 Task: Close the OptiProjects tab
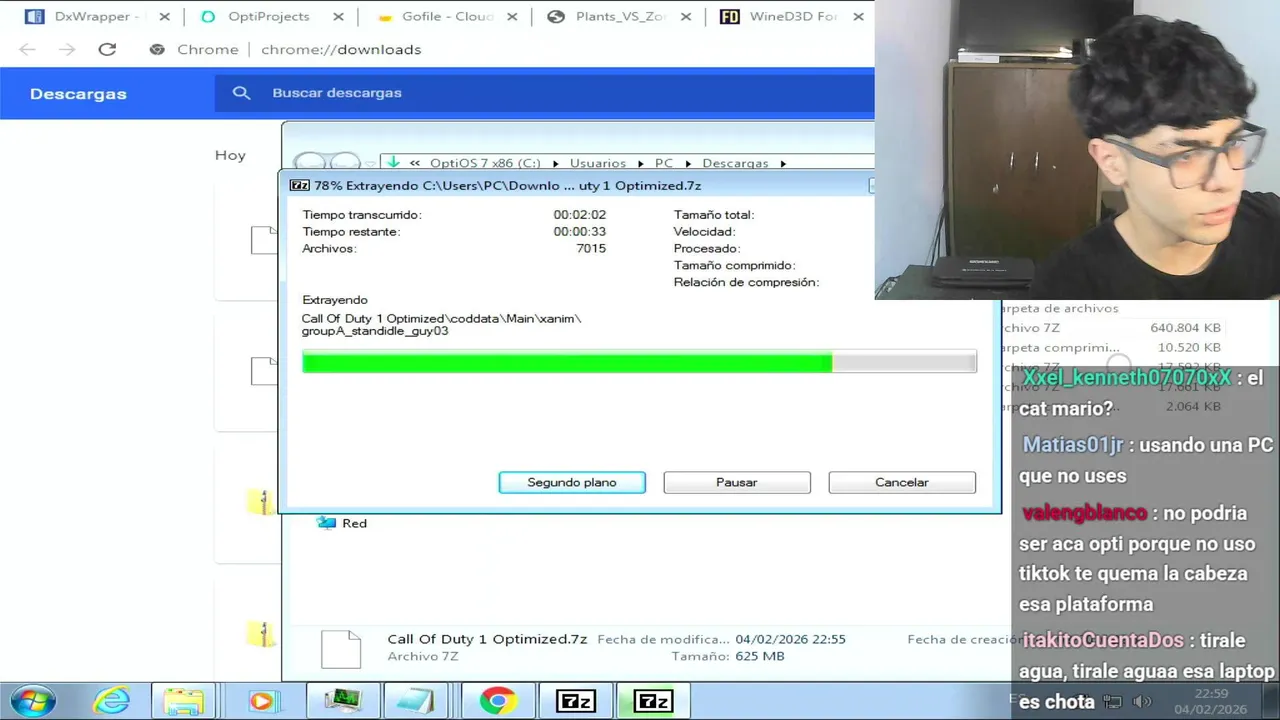(x=338, y=16)
